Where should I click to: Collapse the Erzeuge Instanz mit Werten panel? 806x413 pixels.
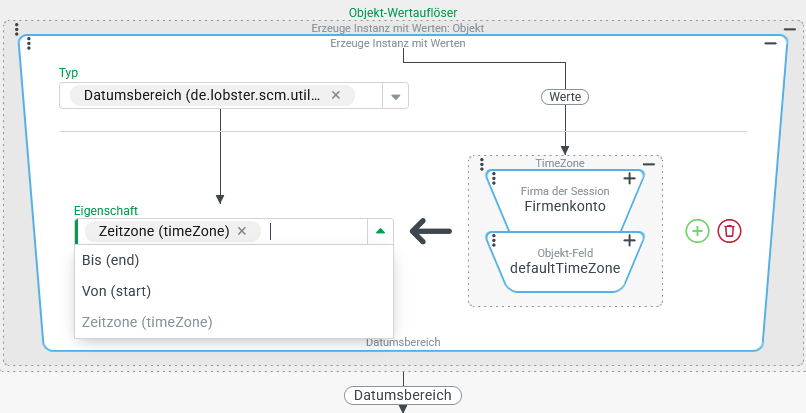pyautogui.click(x=770, y=43)
